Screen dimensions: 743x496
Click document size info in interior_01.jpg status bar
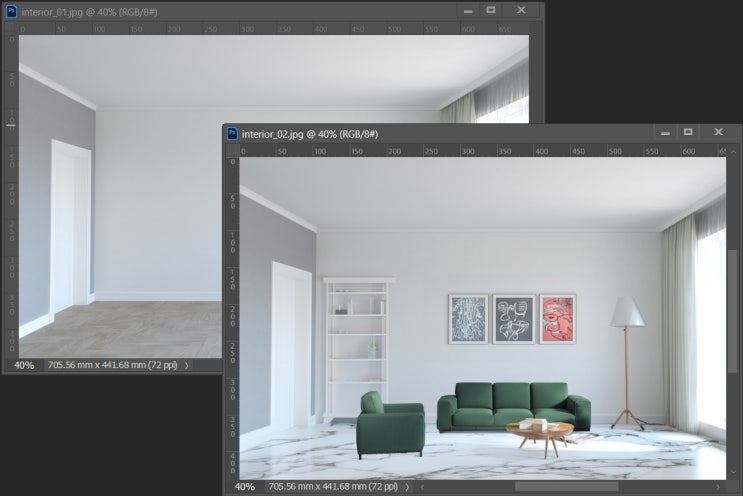click(x=113, y=365)
